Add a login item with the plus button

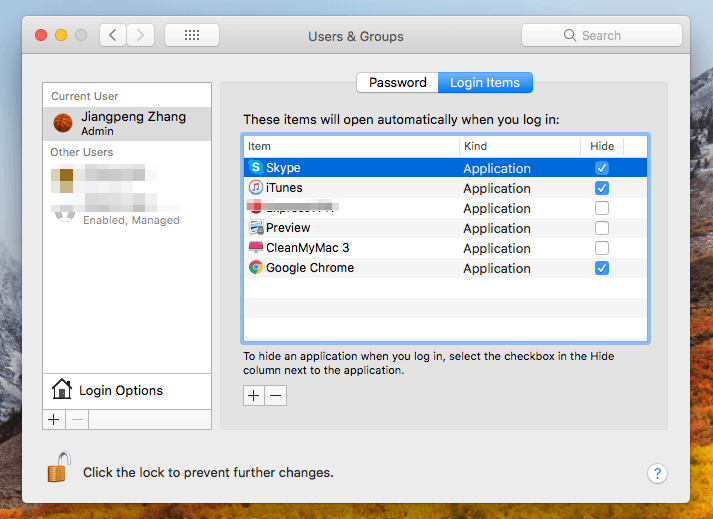click(x=254, y=396)
